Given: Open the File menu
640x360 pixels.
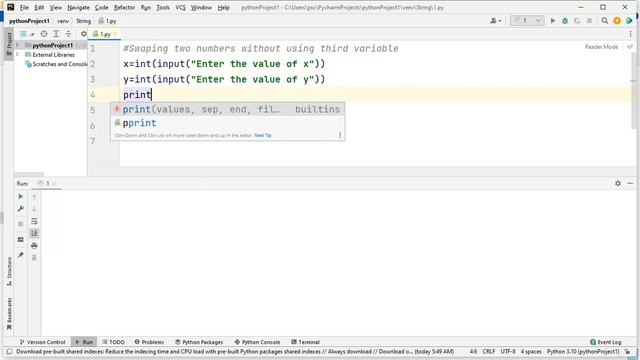Looking at the screenshot, I should pyautogui.click(x=24, y=7).
